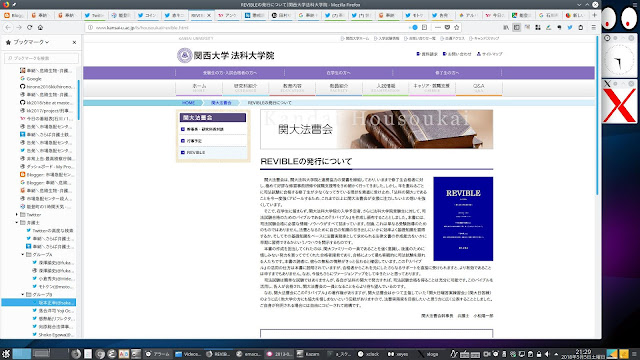Expand the Twitter bookmark folder
This screenshot has height=360, width=640.
17,215
